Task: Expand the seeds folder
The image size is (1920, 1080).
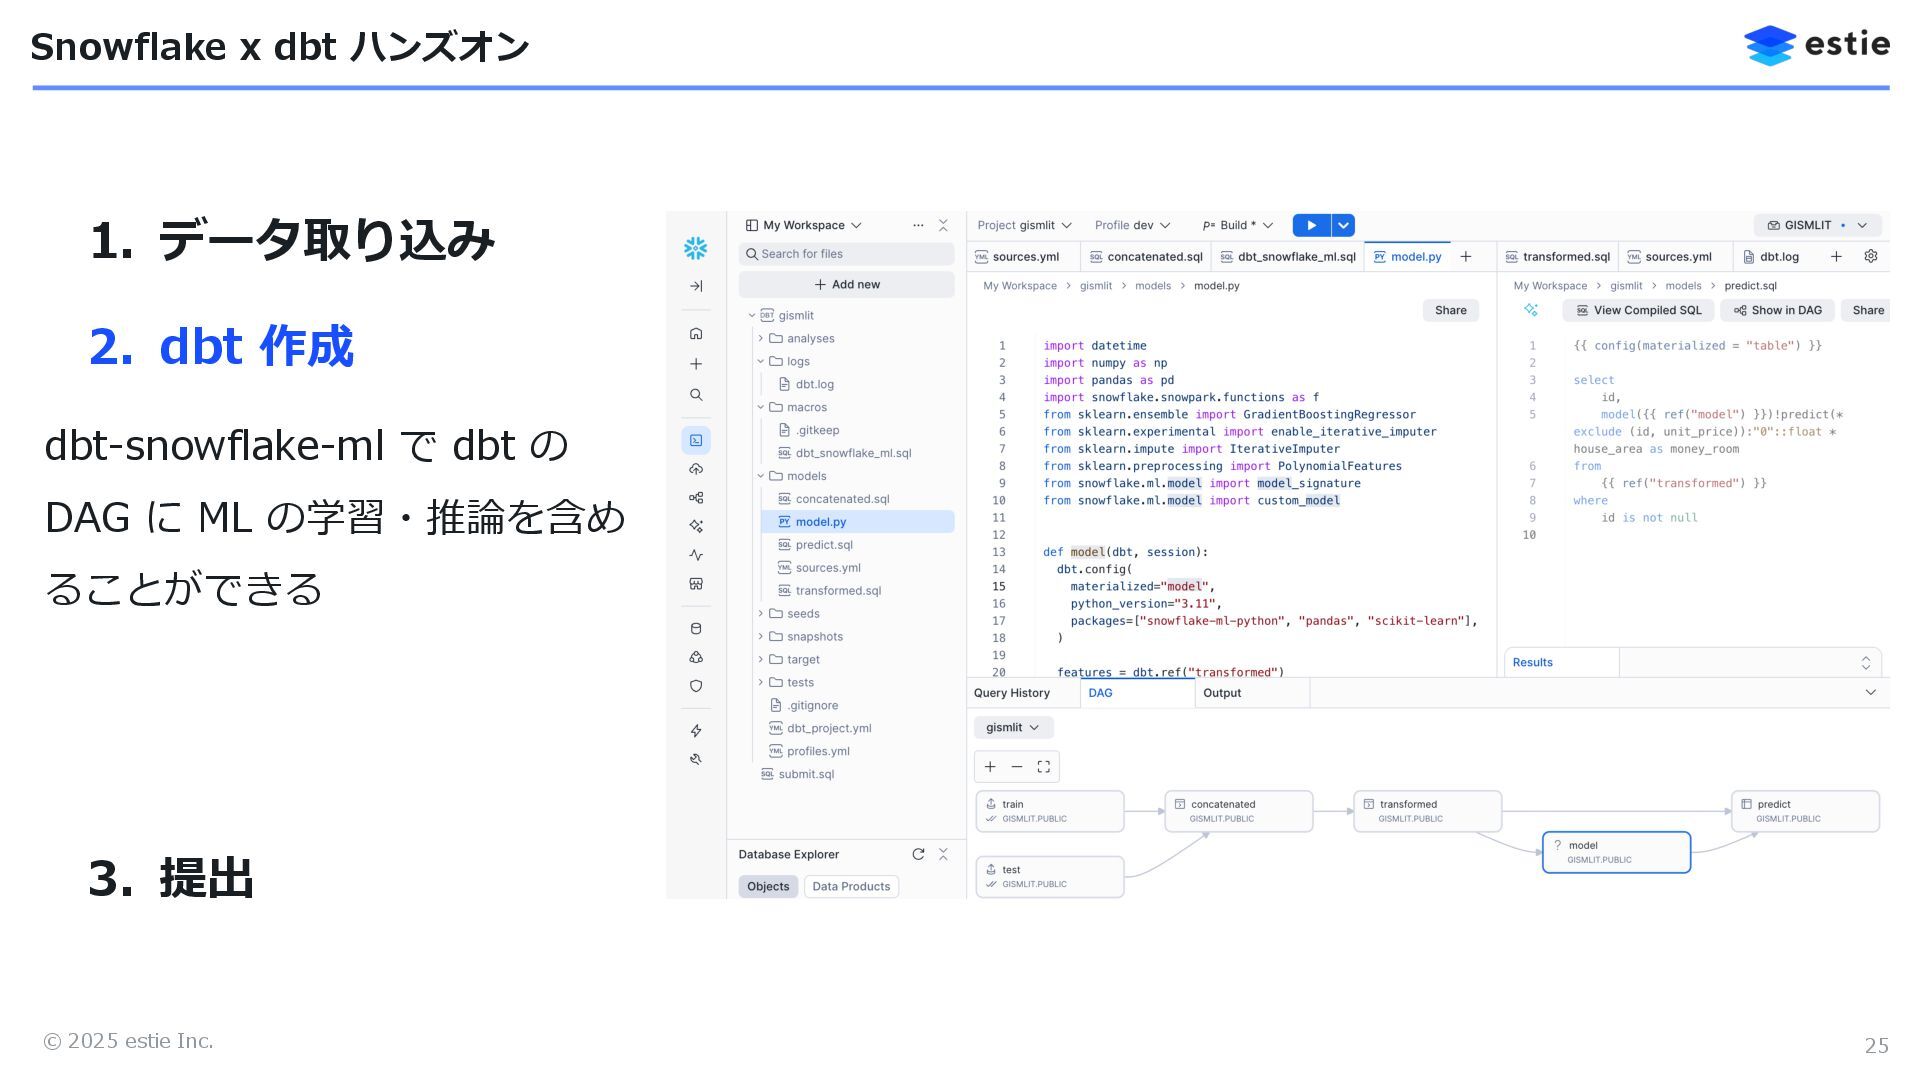Action: click(761, 614)
